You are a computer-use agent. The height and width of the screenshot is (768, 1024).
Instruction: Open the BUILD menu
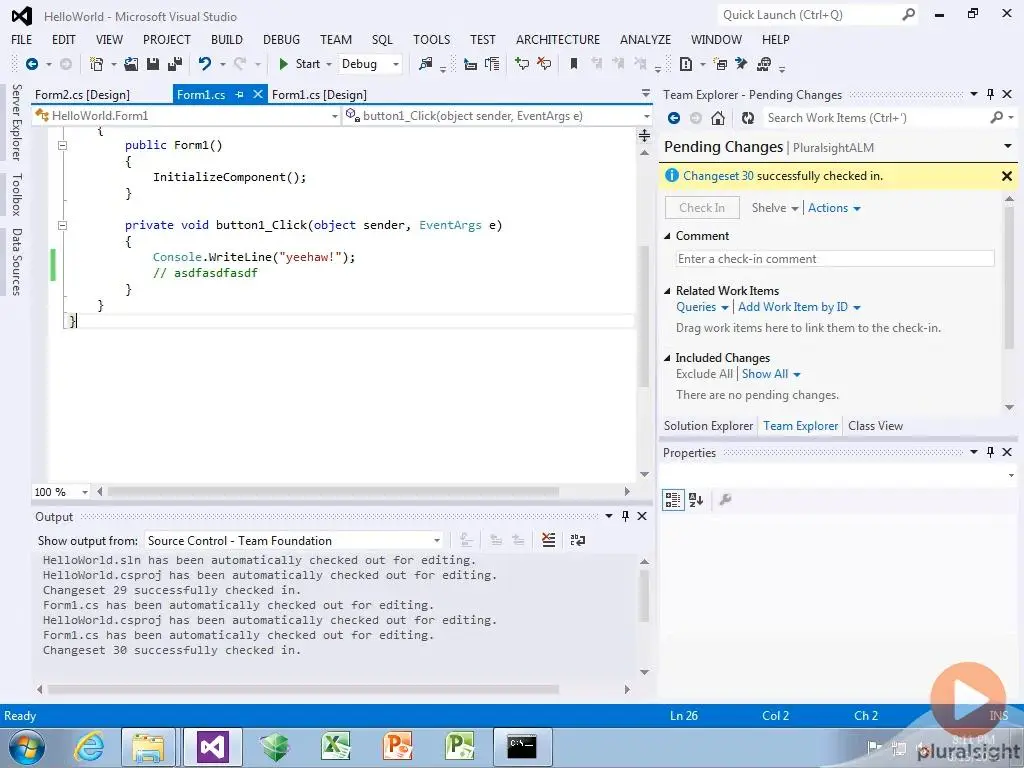(x=227, y=40)
